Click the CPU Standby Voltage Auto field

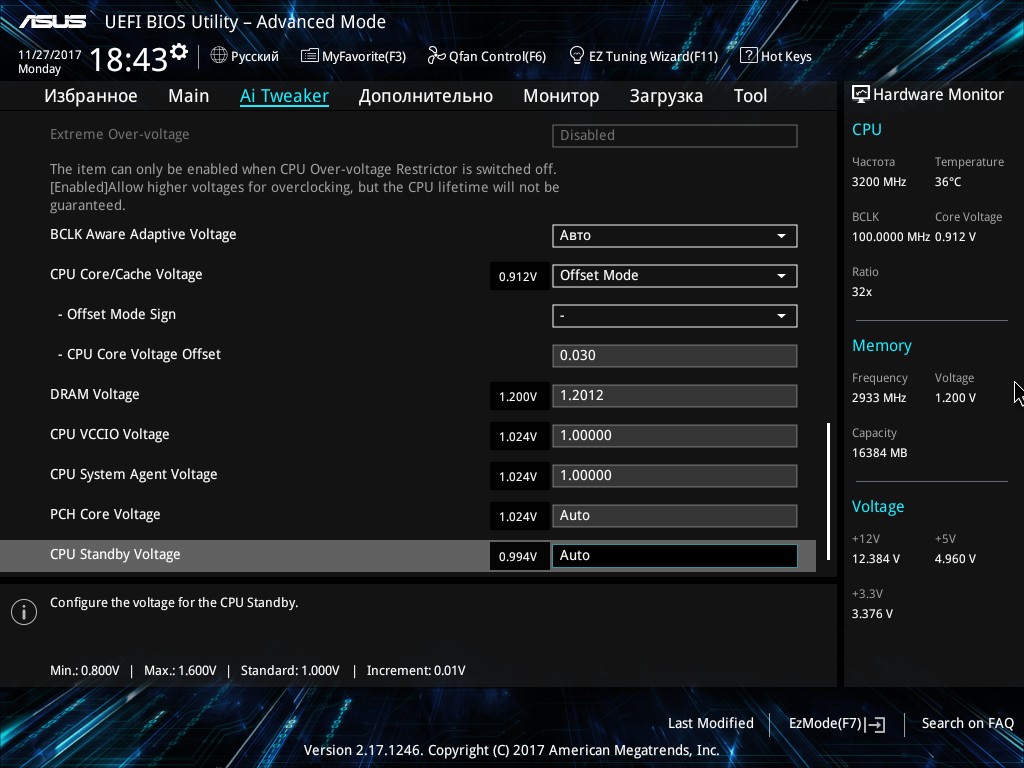point(675,556)
